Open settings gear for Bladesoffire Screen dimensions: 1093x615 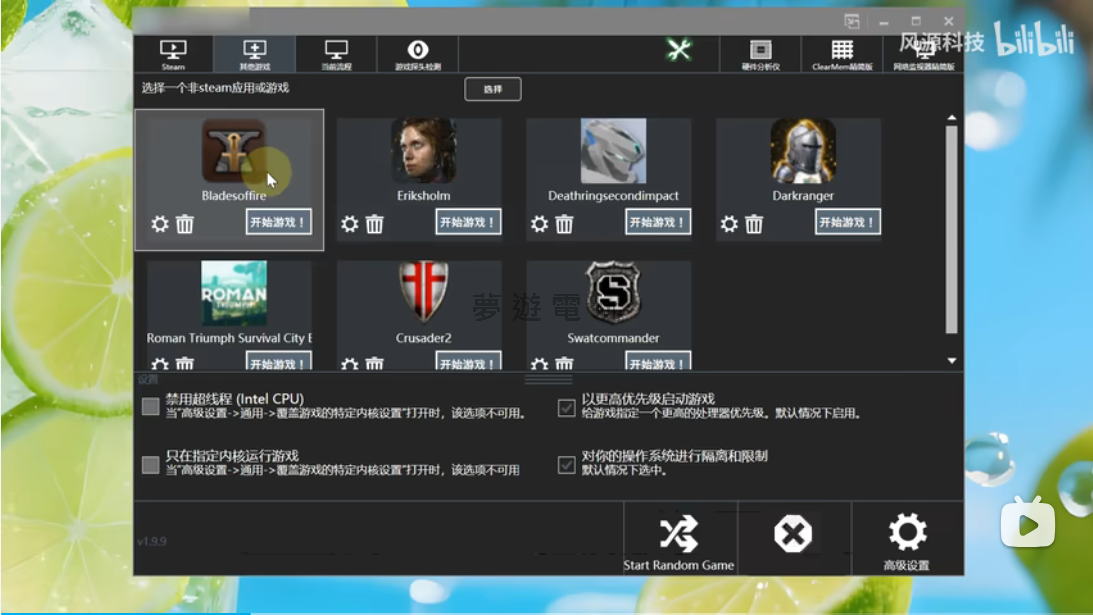click(160, 224)
